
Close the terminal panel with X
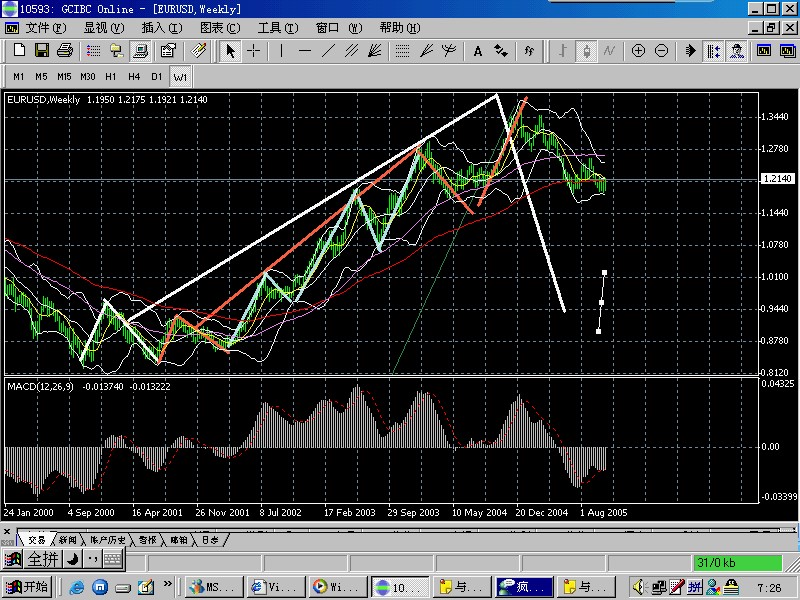click(x=7, y=532)
